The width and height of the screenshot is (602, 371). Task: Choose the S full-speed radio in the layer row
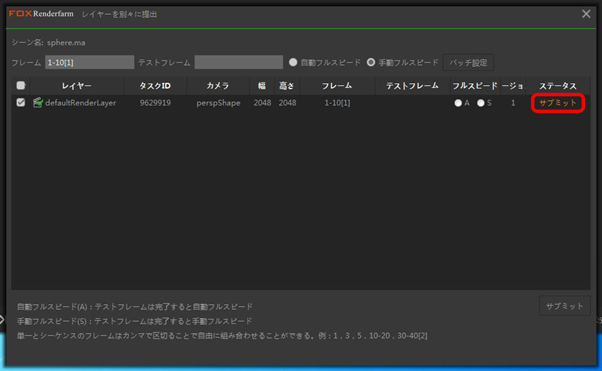tap(480, 103)
